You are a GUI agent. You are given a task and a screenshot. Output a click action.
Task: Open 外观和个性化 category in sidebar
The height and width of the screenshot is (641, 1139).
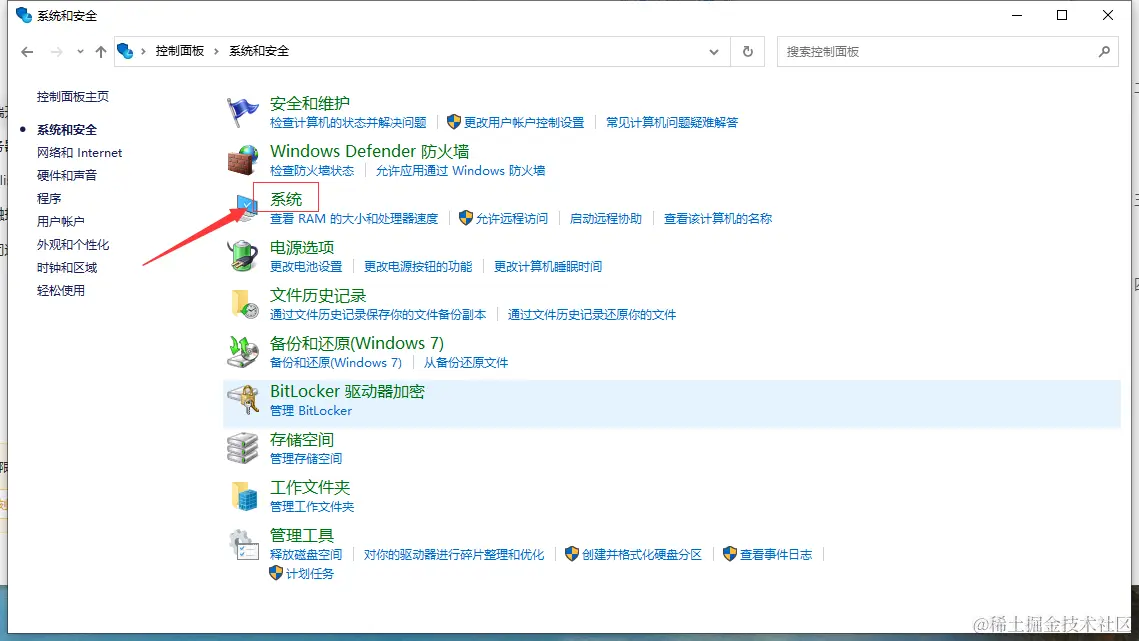(73, 245)
